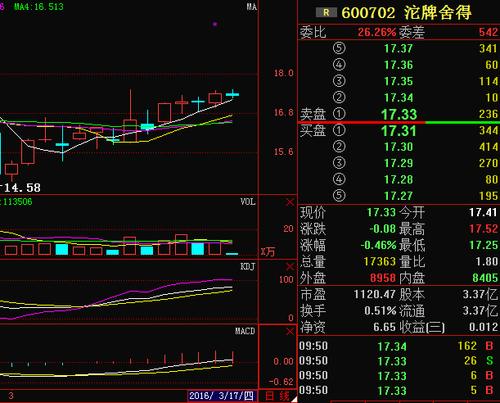500x403 pixels.
Task: Select sell level 2 price 17.34
Action: tap(398, 98)
